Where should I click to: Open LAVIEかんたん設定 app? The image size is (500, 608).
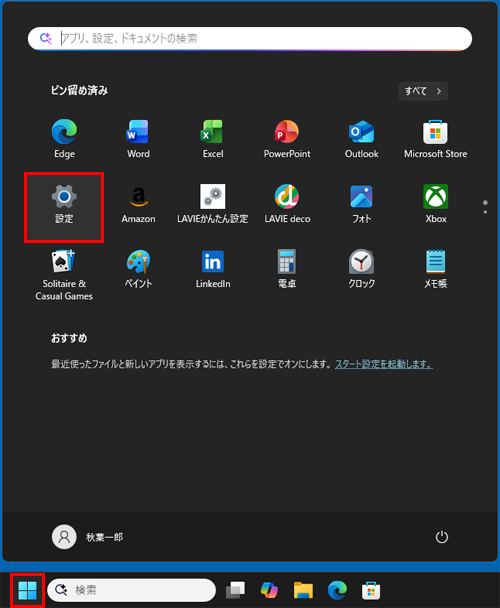pos(213,204)
